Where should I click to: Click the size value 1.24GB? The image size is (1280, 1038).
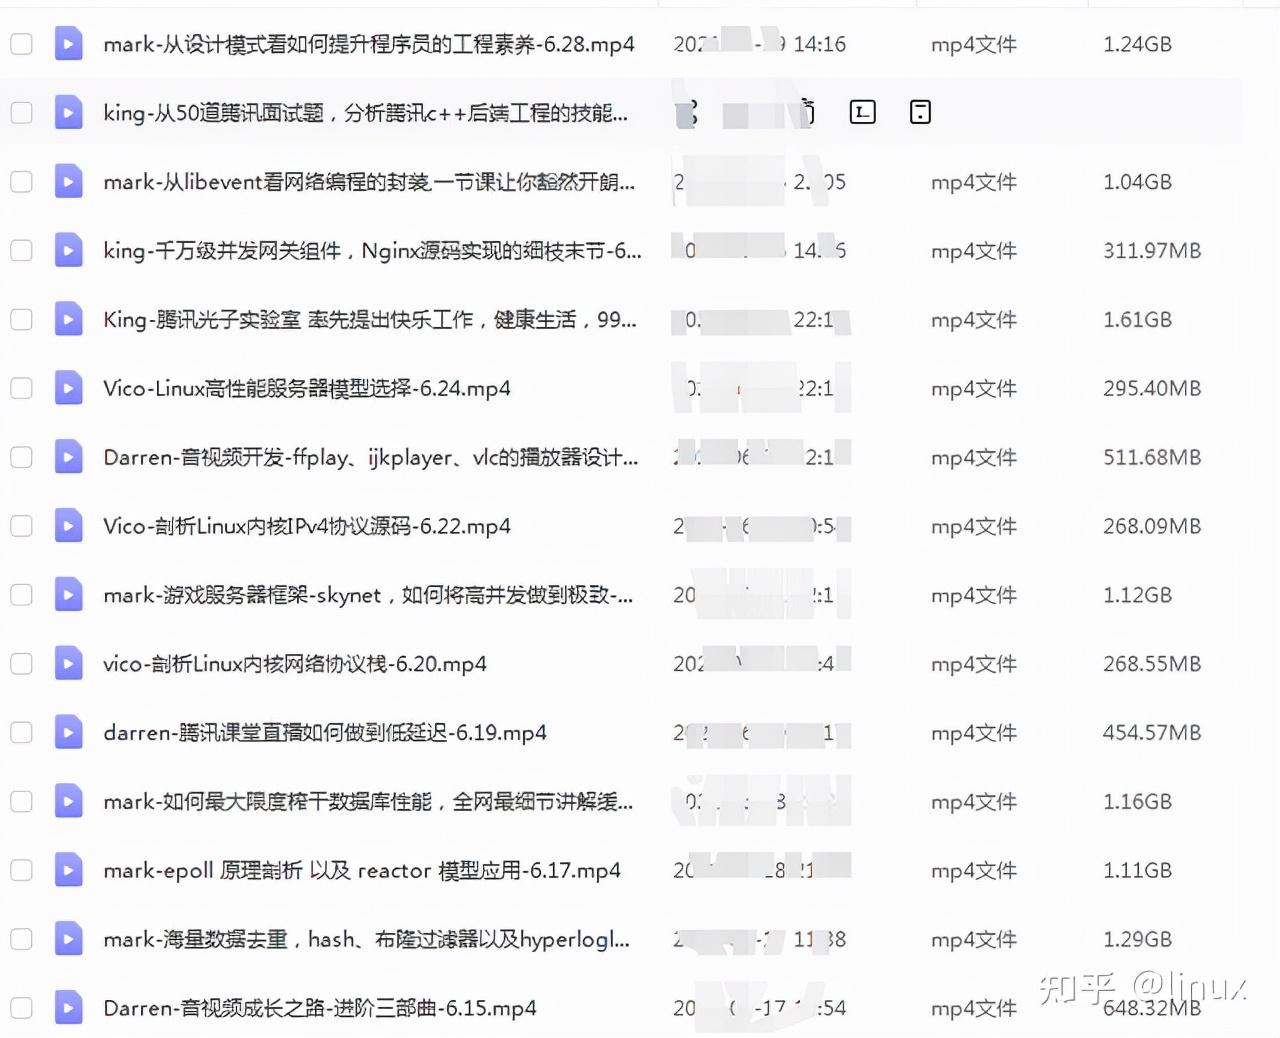pos(1137,44)
